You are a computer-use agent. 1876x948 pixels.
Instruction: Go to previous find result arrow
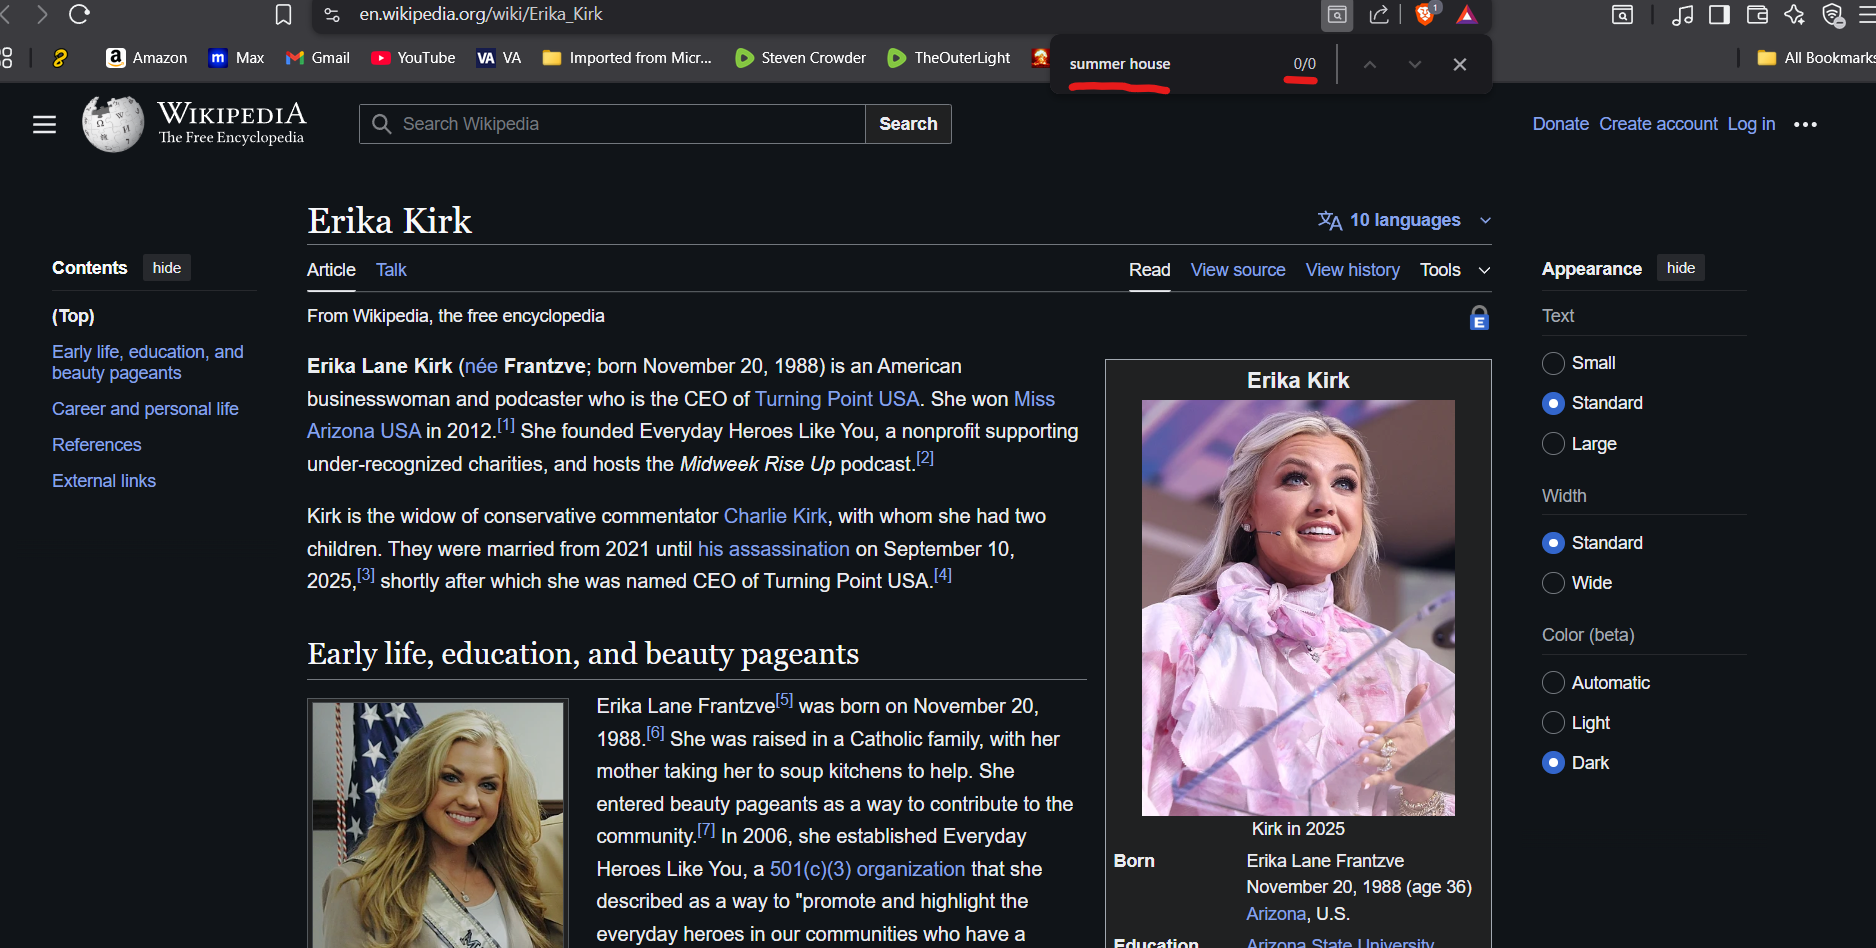1370,64
